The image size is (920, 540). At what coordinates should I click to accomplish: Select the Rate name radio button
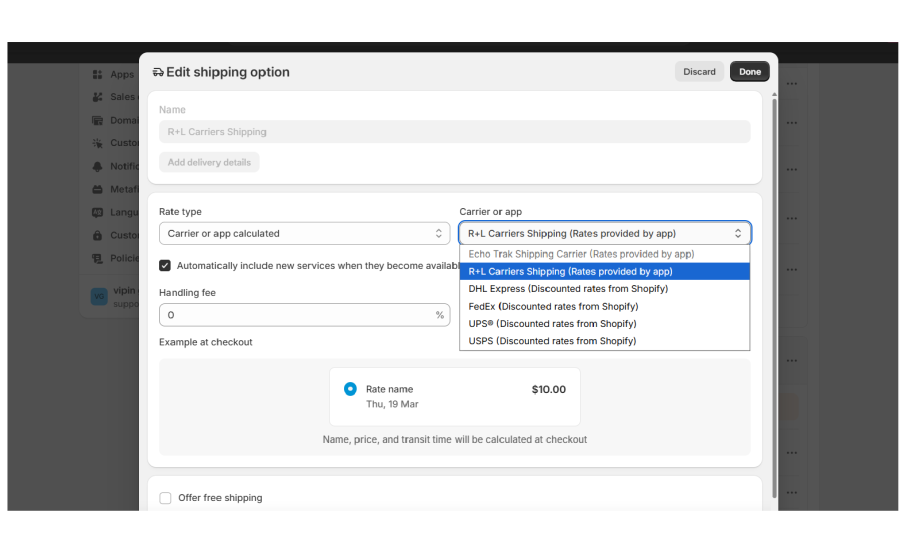(350, 389)
